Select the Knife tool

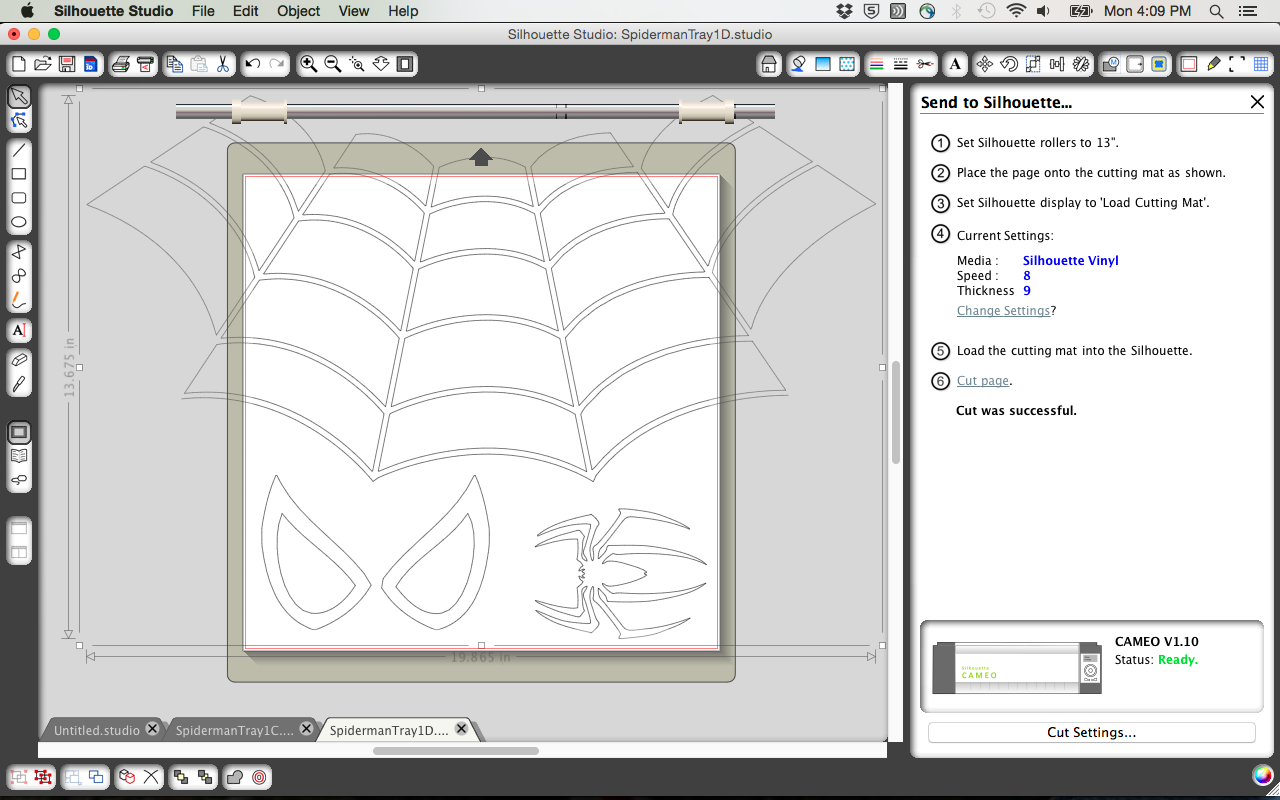tap(18, 385)
